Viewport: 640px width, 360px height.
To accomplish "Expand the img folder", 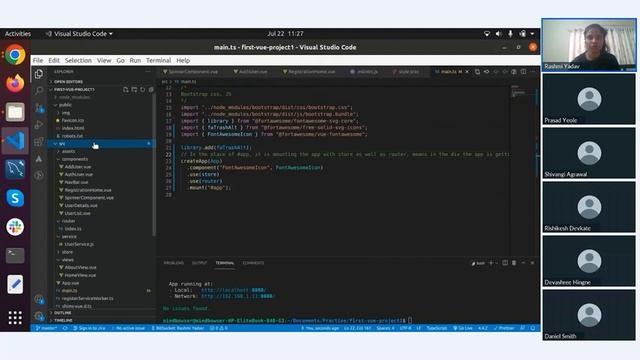I will point(65,113).
